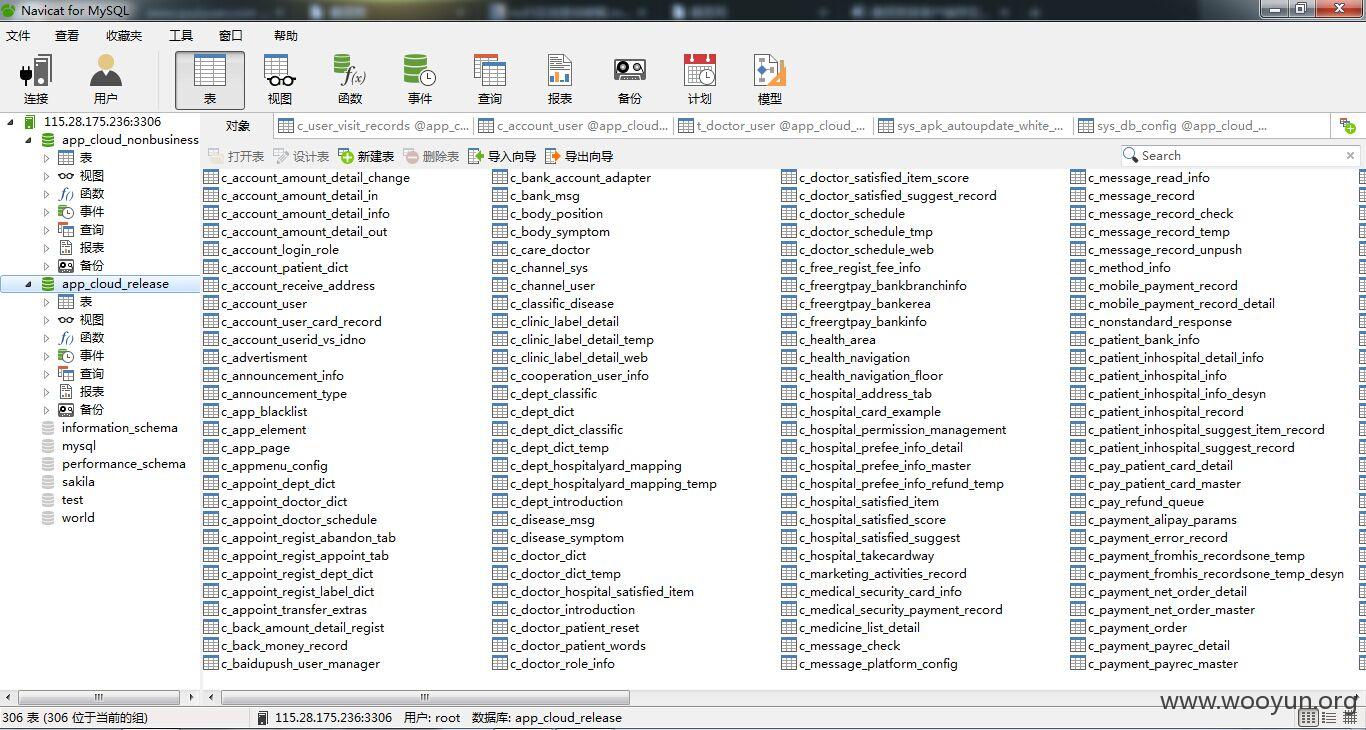The image size is (1366, 730).
Task: Open the 备份 backup toolbar icon
Action: click(x=630, y=80)
